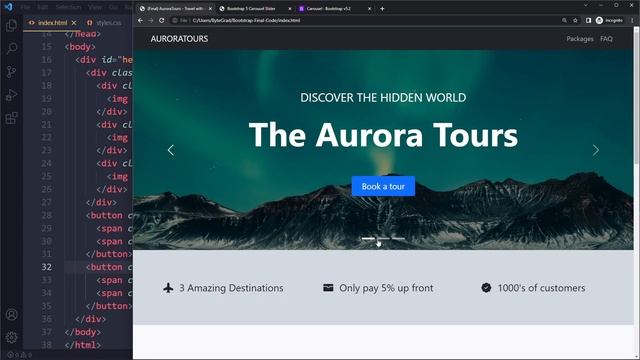This screenshot has height=360, width=640.
Task: Reload the browser page
Action: tap(162, 20)
